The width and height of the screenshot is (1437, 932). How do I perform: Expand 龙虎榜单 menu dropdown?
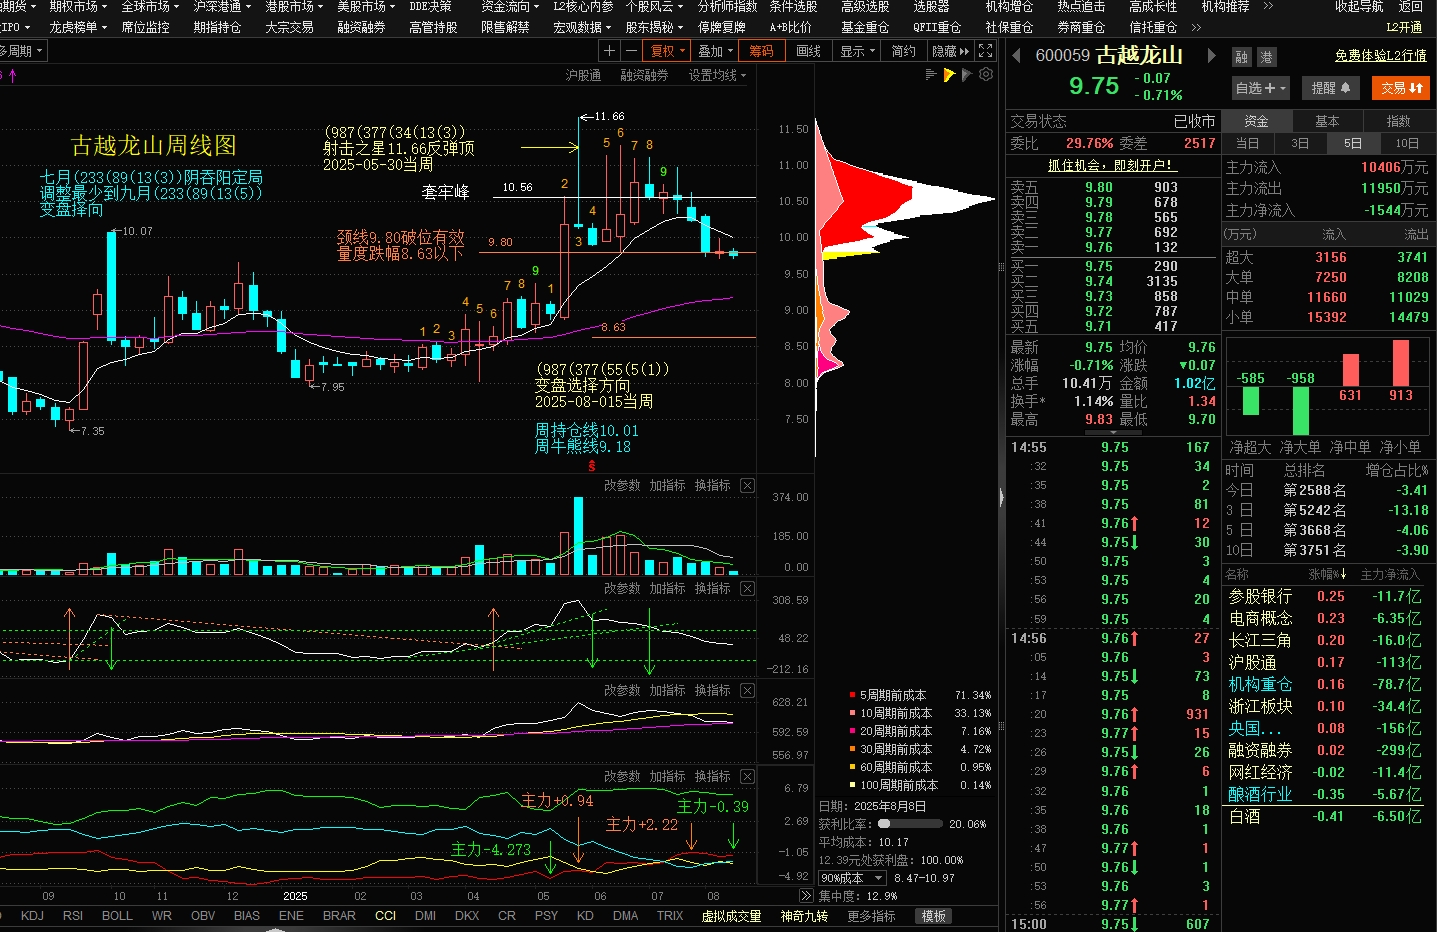[x=78, y=27]
